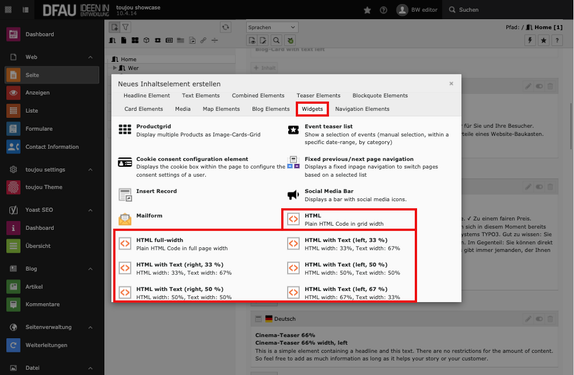Click the BW editor user avatar
The image size is (574, 375).
click(x=402, y=10)
